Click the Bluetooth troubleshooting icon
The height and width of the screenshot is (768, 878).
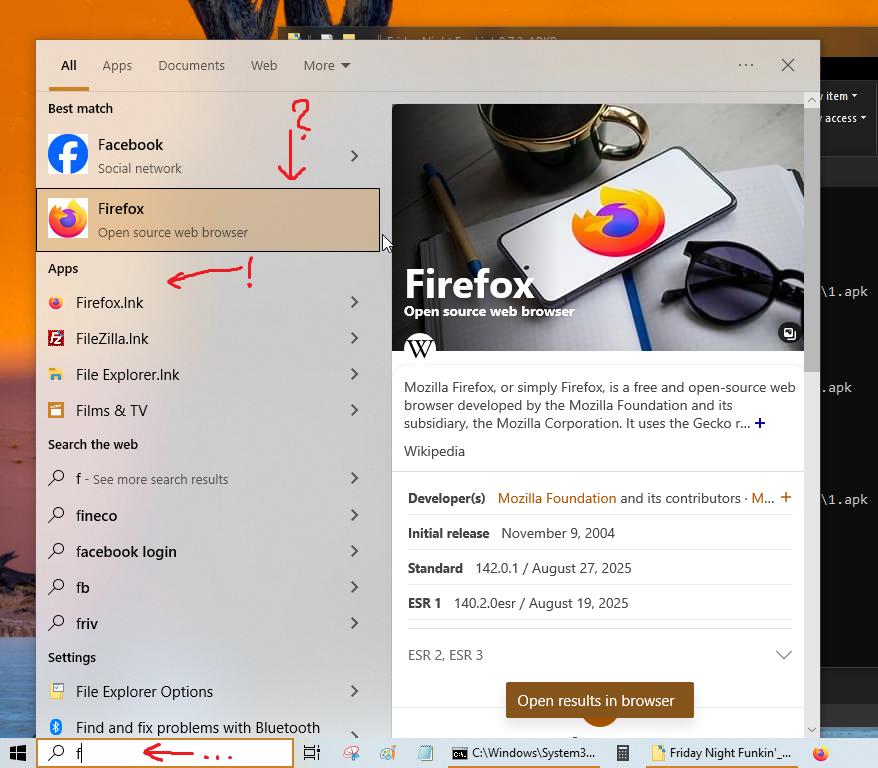56,727
